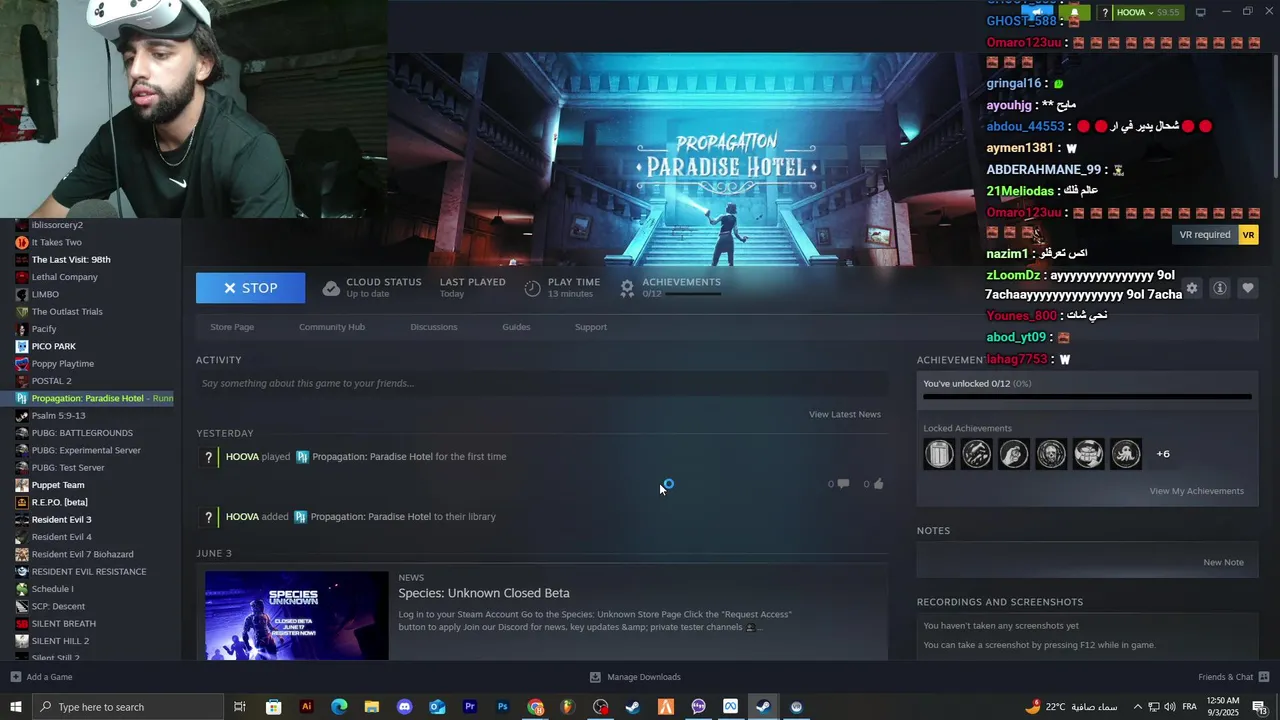Click the skull locked achievement icon

[x=1051, y=454]
